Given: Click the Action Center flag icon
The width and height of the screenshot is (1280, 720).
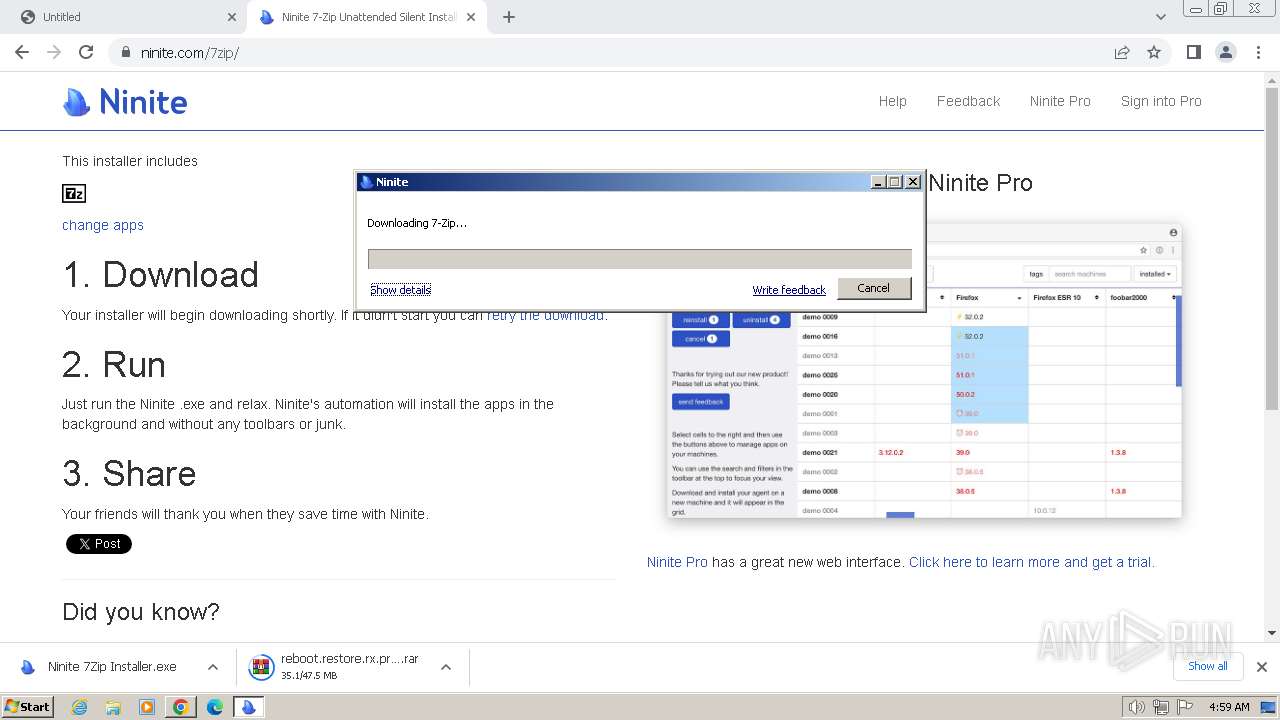Looking at the screenshot, I should (x=1185, y=707).
